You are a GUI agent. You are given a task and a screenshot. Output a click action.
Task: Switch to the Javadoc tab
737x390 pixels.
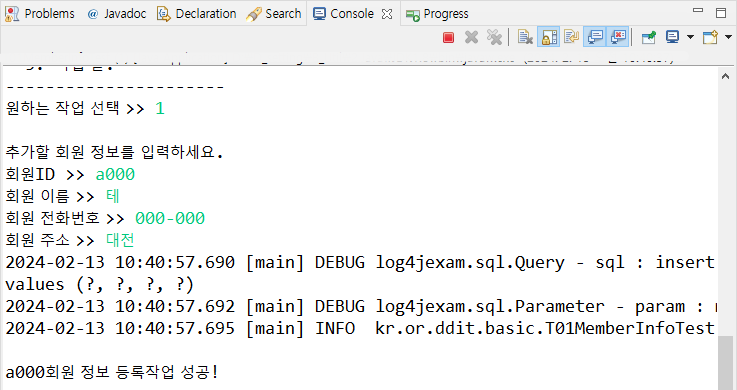(x=118, y=14)
